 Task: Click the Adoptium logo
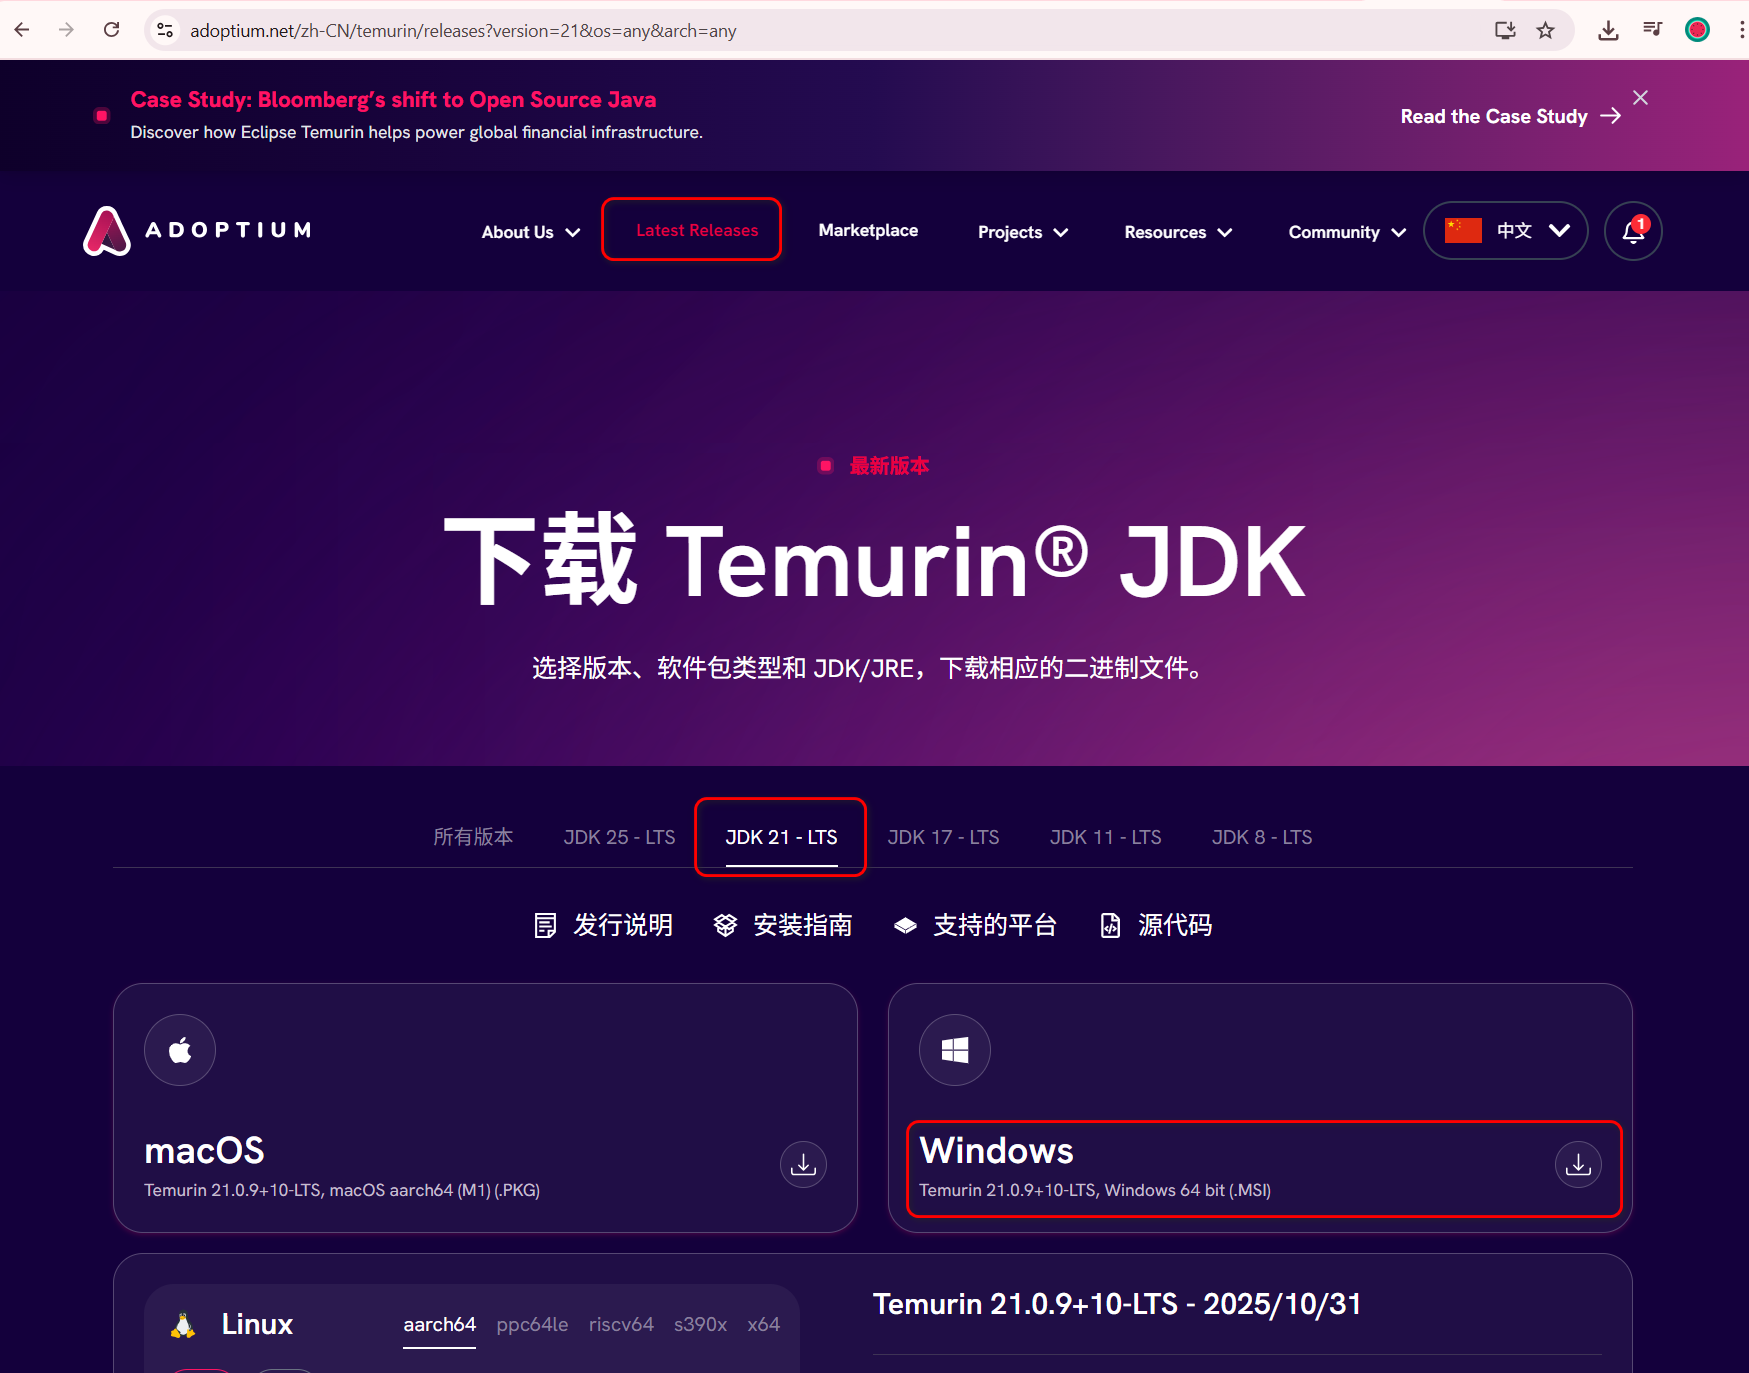197,231
